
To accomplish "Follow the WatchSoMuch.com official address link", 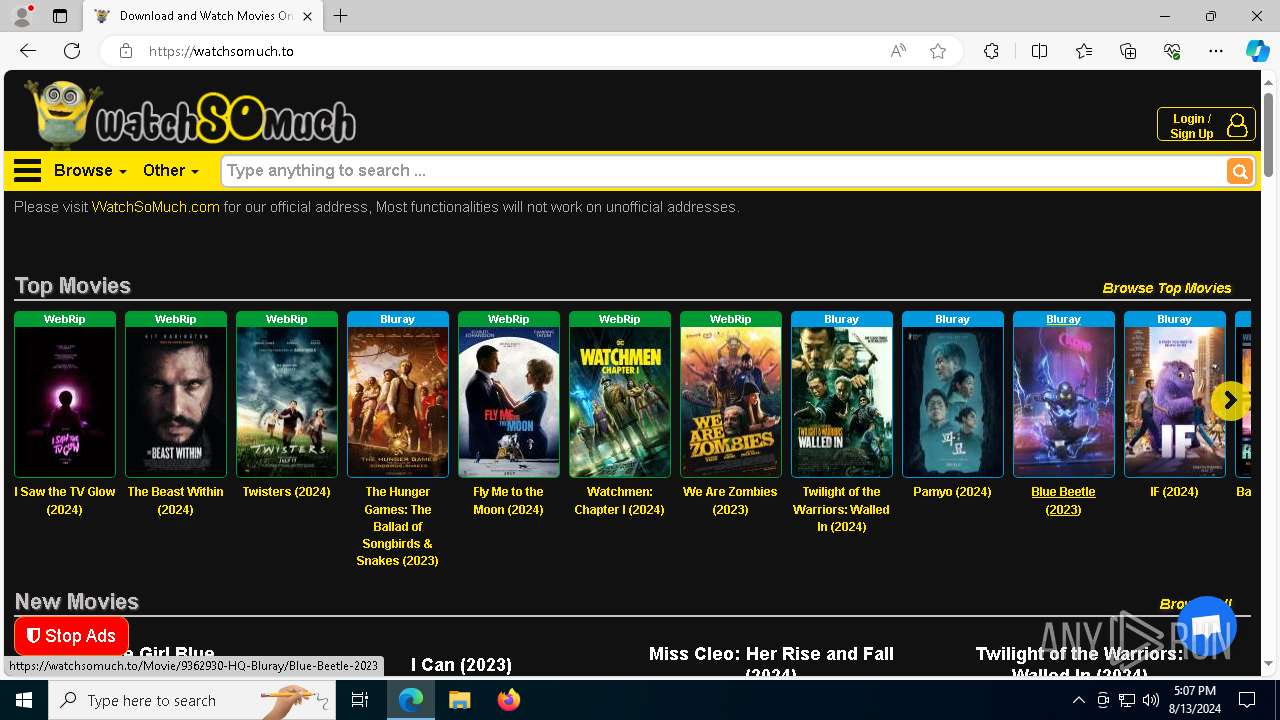I will 156,207.
